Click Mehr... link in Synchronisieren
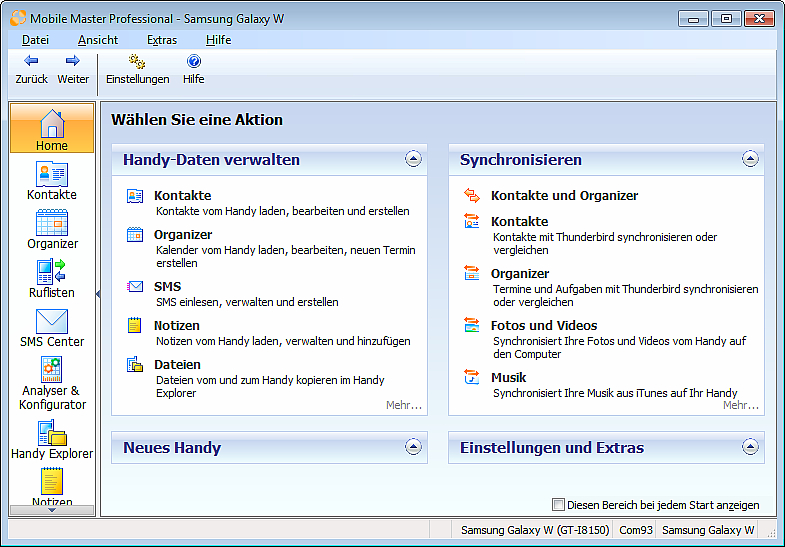The image size is (785, 547). 740,405
